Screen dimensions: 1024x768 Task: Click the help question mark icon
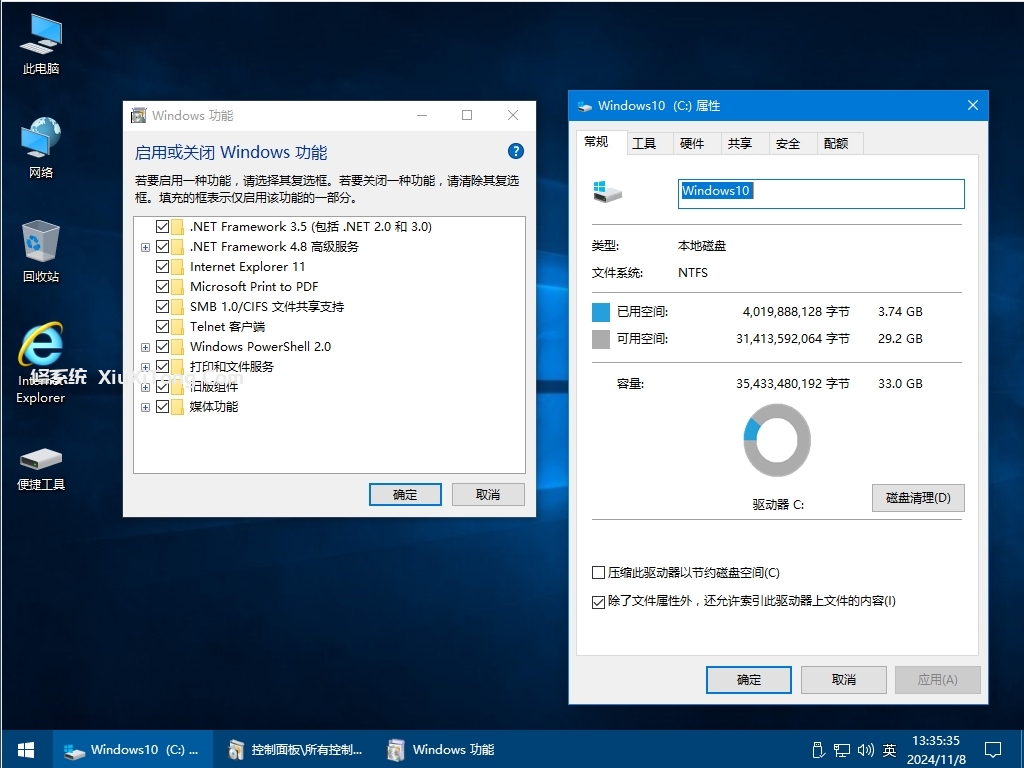click(515, 152)
